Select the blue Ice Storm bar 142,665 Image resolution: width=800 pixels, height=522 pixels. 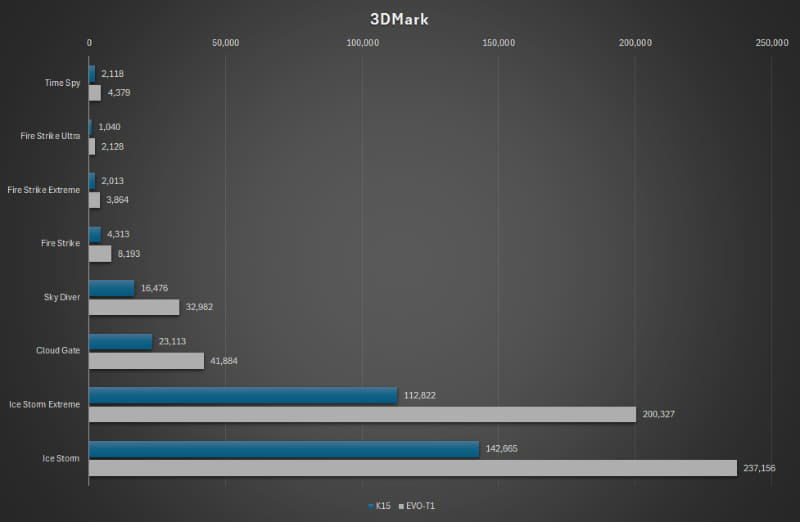click(284, 449)
